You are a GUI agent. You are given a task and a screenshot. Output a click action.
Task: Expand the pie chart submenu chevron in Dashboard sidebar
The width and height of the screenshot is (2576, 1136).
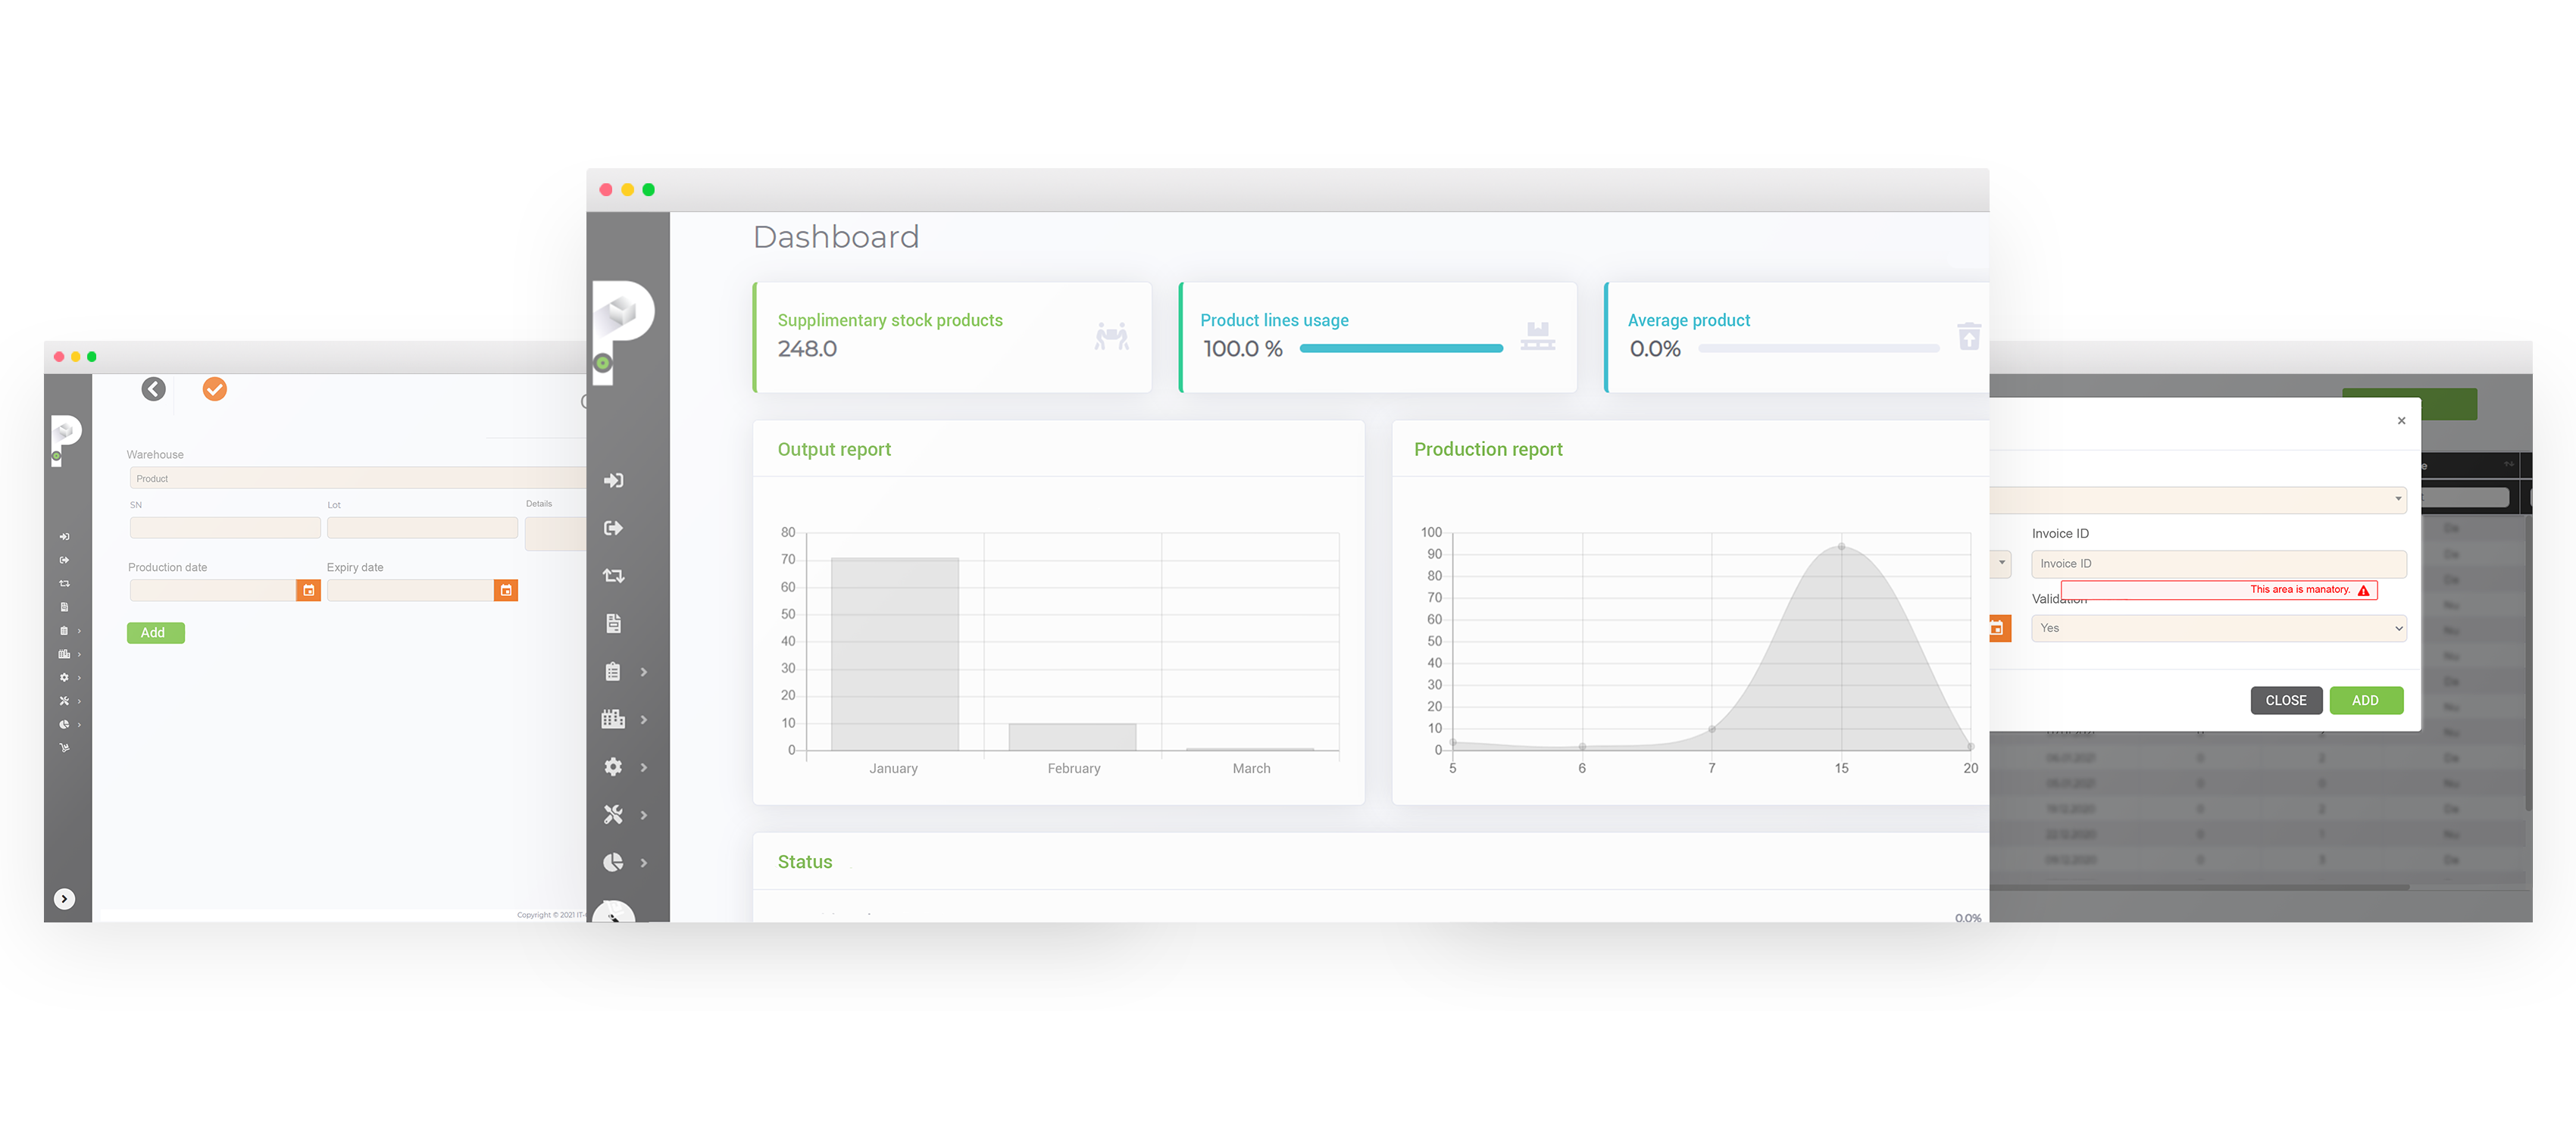[644, 863]
